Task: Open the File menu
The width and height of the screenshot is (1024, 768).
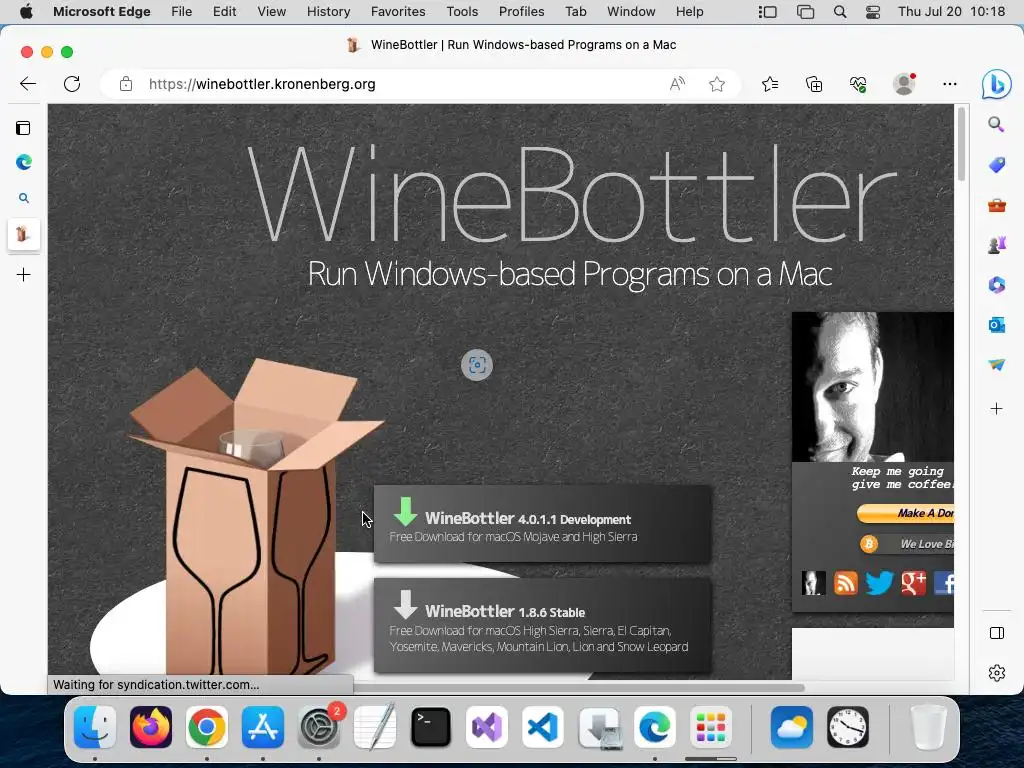Action: click(x=182, y=12)
